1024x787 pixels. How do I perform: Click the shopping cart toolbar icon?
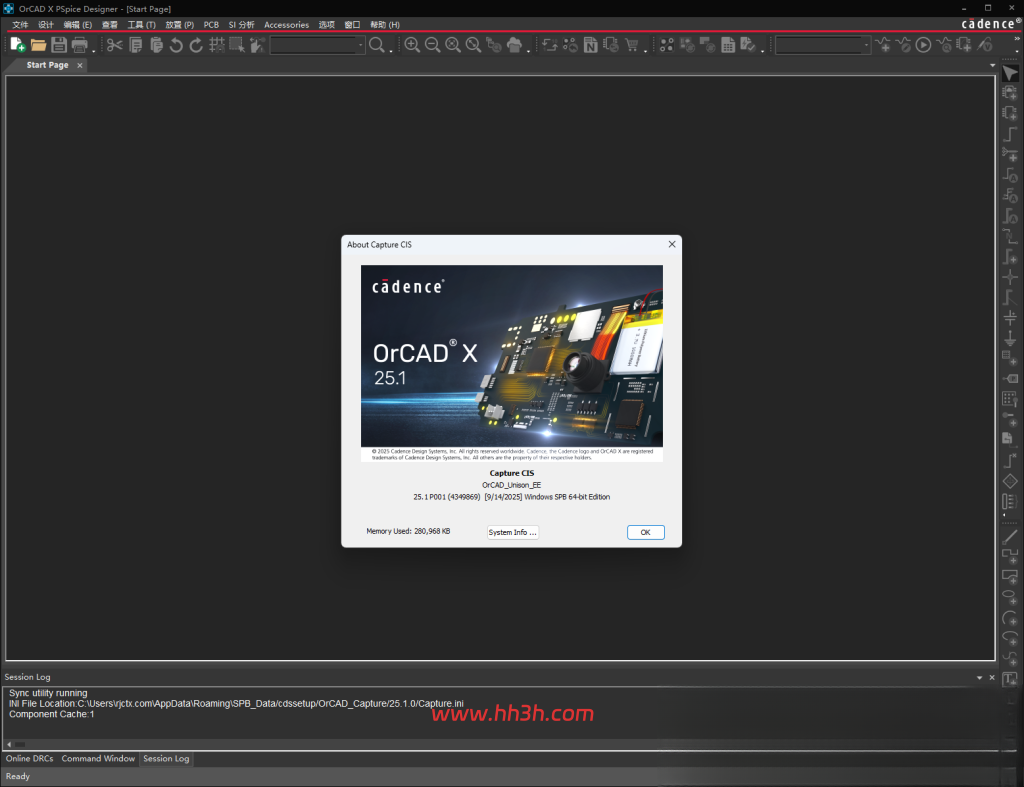[632, 45]
